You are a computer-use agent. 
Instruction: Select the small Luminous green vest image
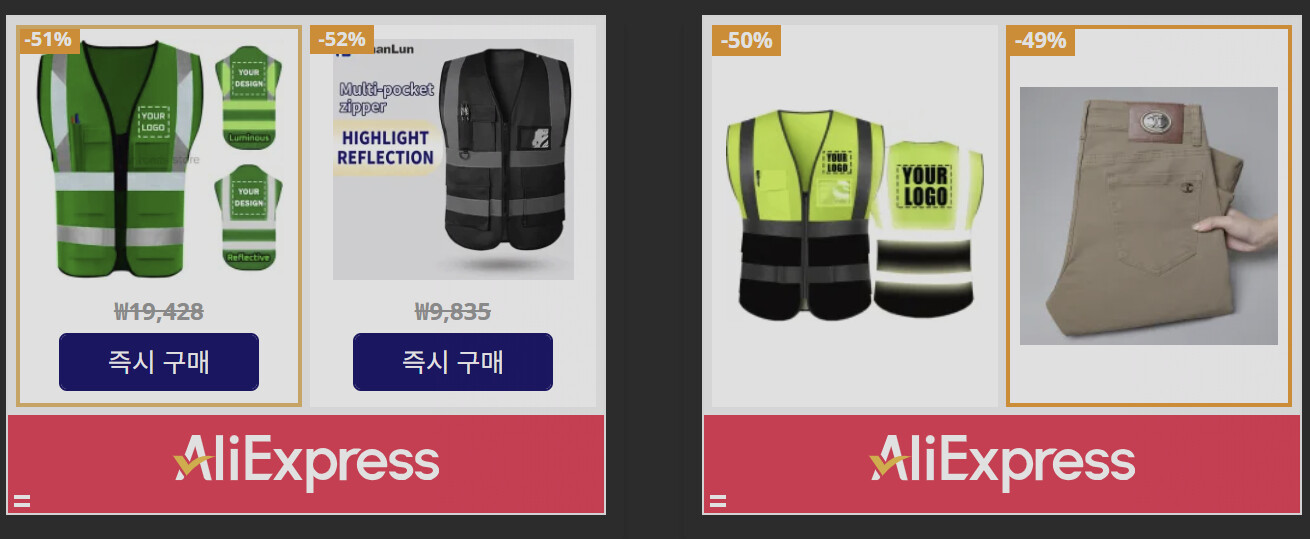click(249, 97)
